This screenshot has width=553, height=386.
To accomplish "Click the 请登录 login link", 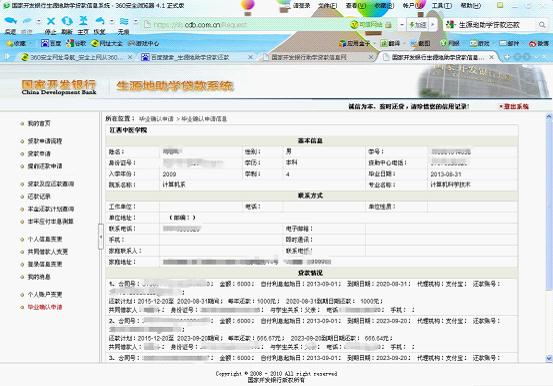I will pos(302,6).
